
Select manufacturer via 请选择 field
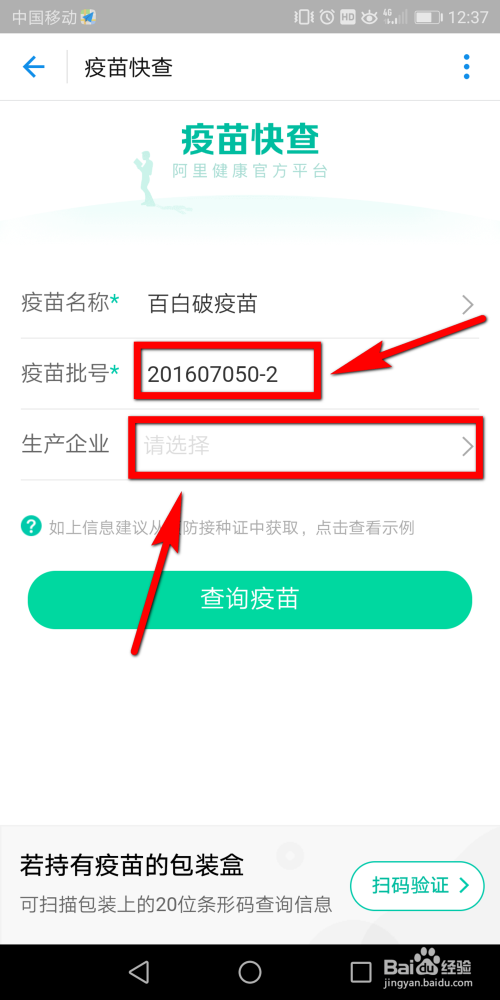(x=304, y=445)
